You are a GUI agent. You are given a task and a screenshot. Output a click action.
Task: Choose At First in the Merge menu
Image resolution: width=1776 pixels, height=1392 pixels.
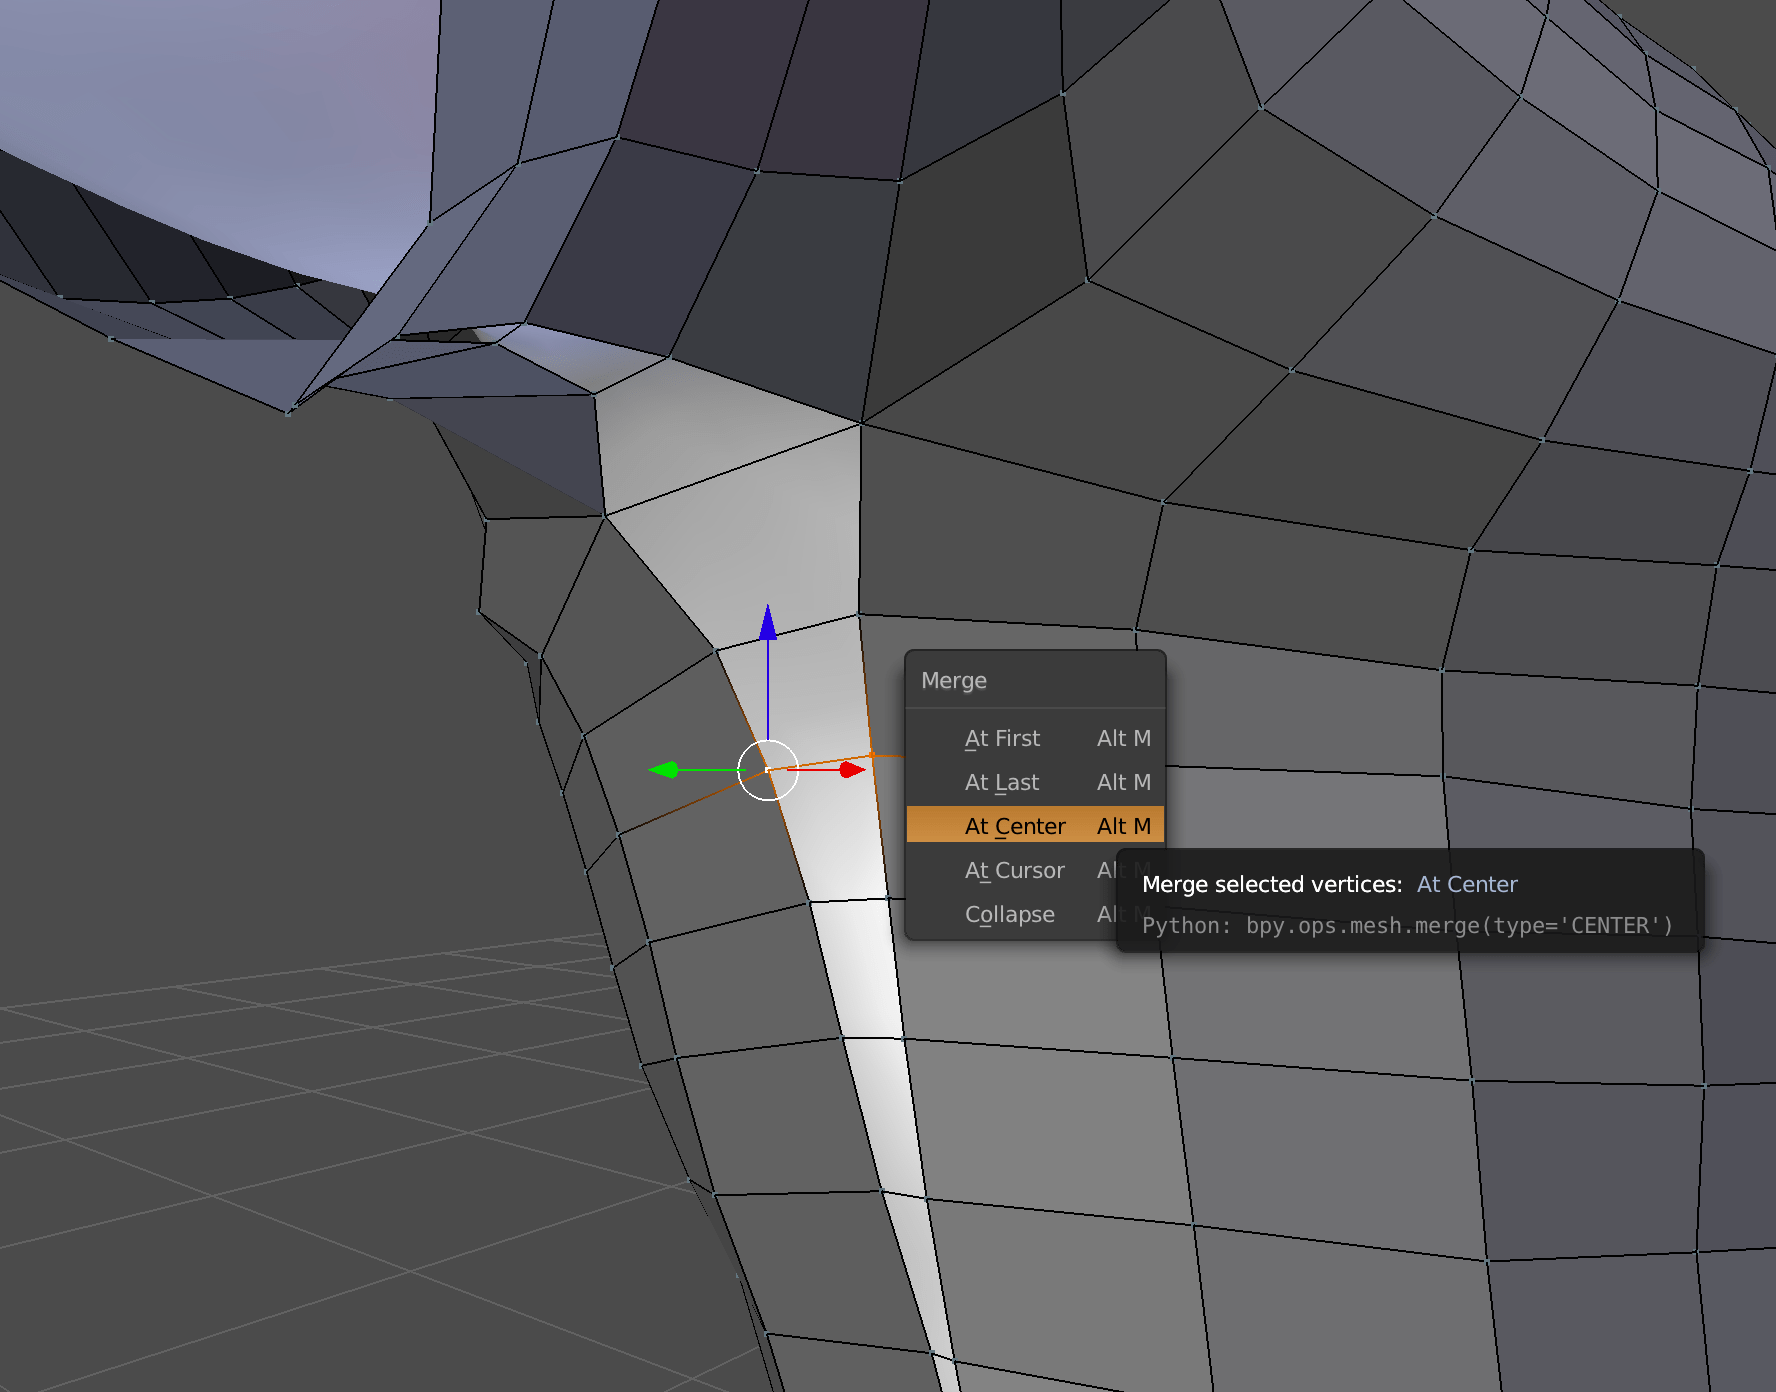click(x=1002, y=738)
